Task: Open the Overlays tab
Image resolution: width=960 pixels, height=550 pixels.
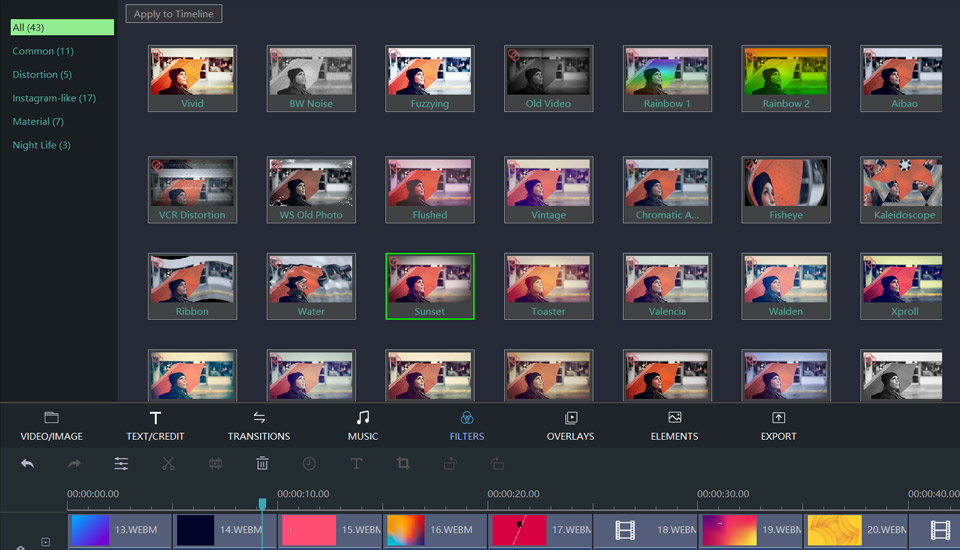Action: point(570,425)
